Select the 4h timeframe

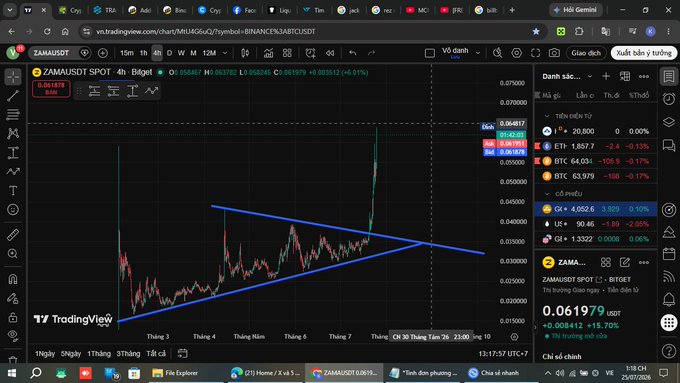pyautogui.click(x=157, y=53)
